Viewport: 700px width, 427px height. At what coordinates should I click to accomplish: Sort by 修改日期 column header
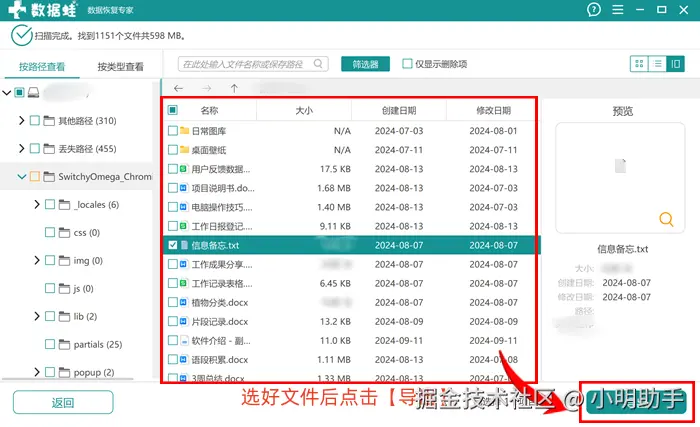[493, 110]
